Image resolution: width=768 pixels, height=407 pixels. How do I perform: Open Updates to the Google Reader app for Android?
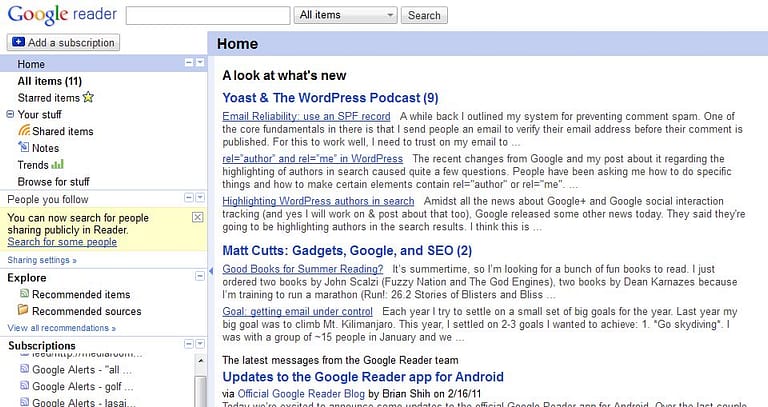coord(363,377)
